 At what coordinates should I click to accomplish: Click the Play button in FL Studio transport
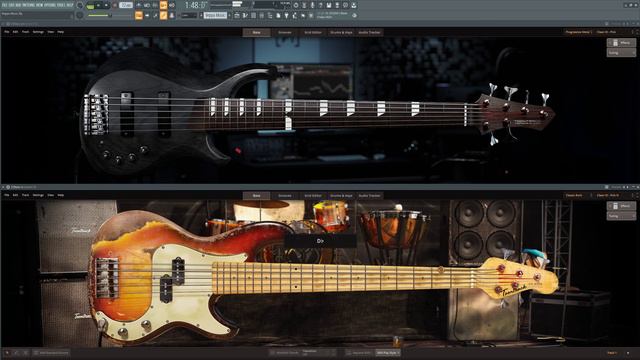click(x=98, y=5)
